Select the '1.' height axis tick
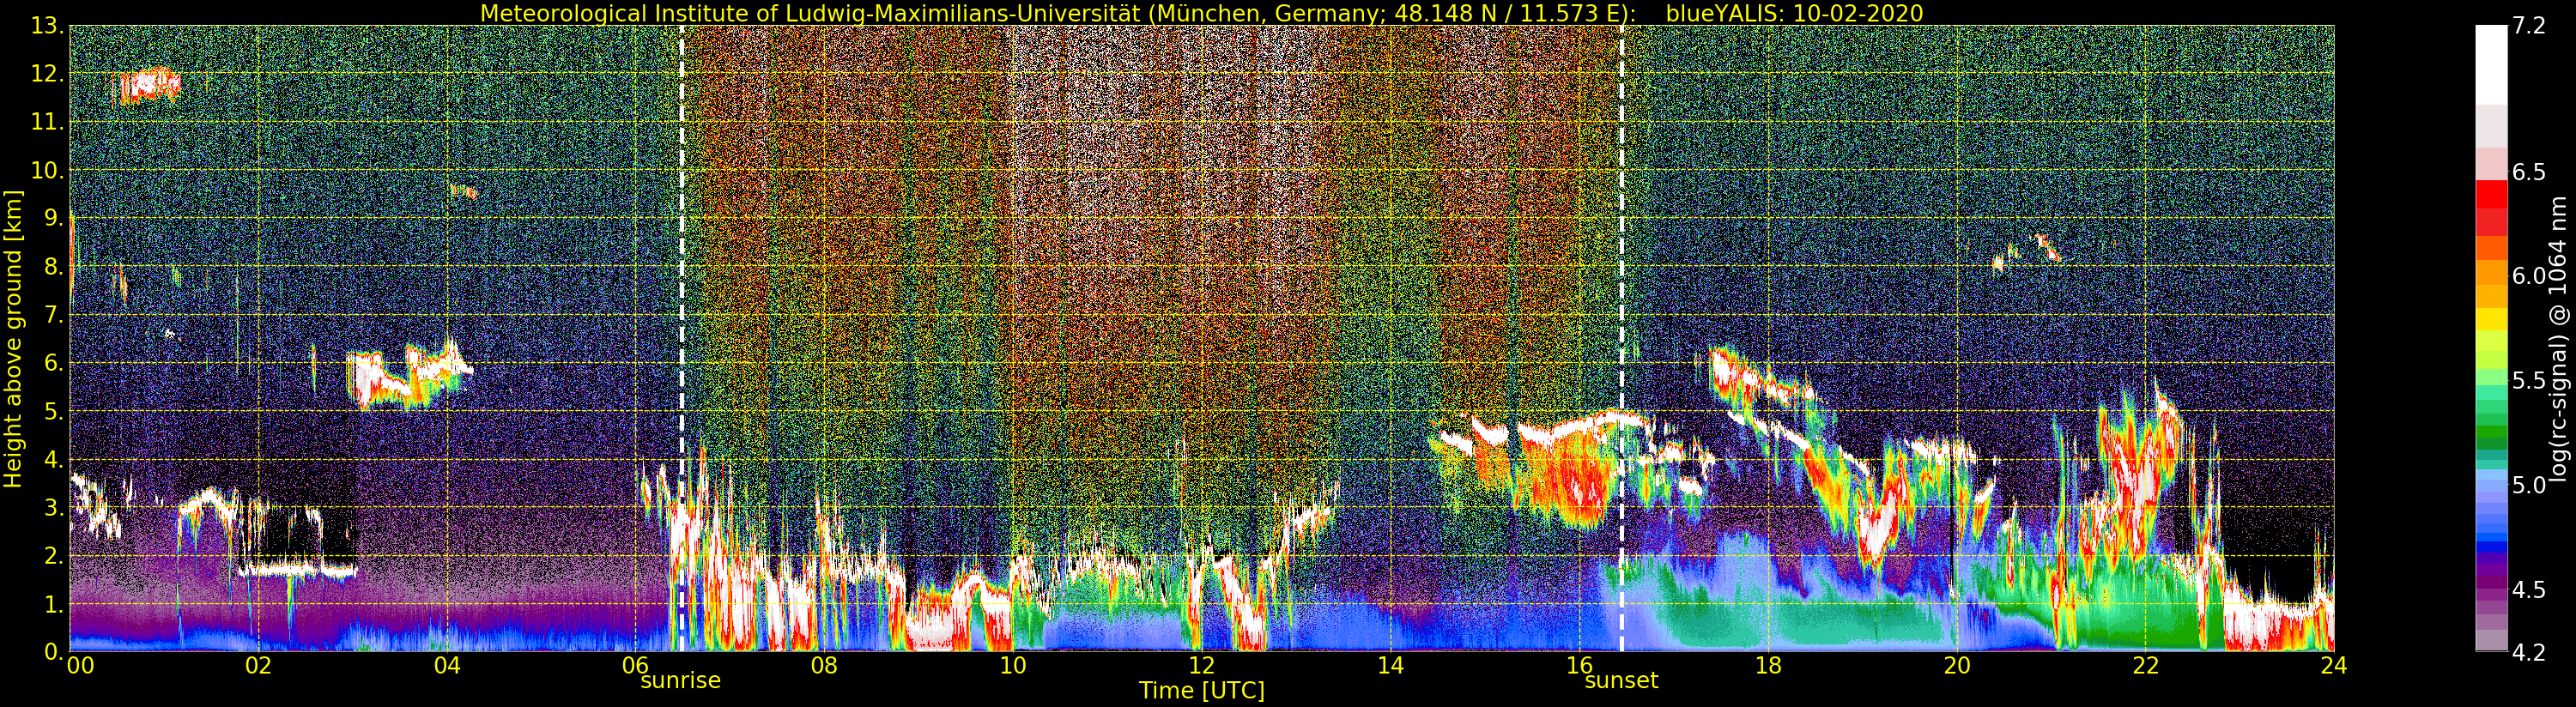 52,603
